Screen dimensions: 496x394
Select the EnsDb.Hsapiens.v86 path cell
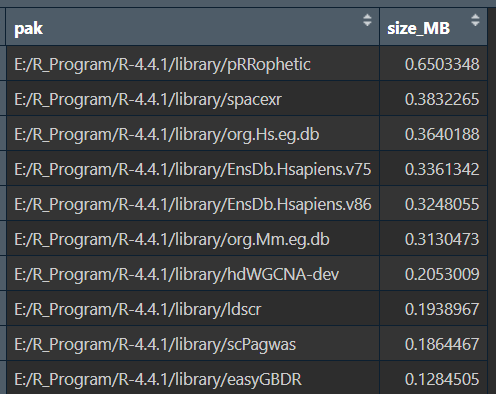coord(192,204)
